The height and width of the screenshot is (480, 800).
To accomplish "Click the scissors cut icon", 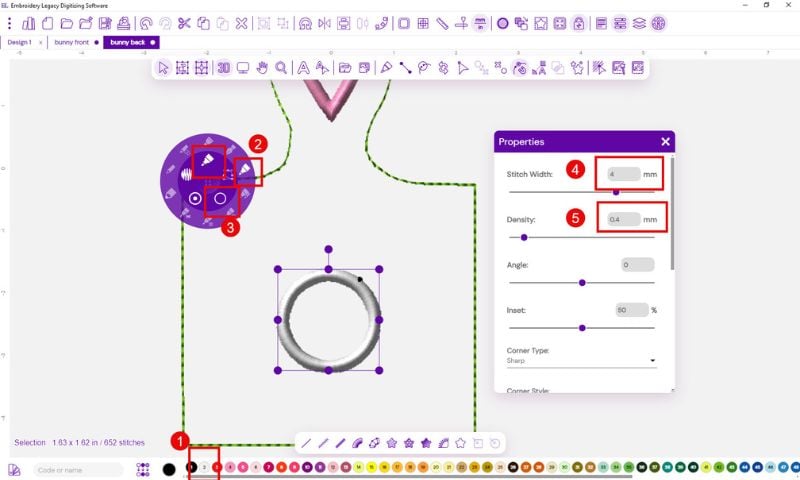I will [184, 22].
